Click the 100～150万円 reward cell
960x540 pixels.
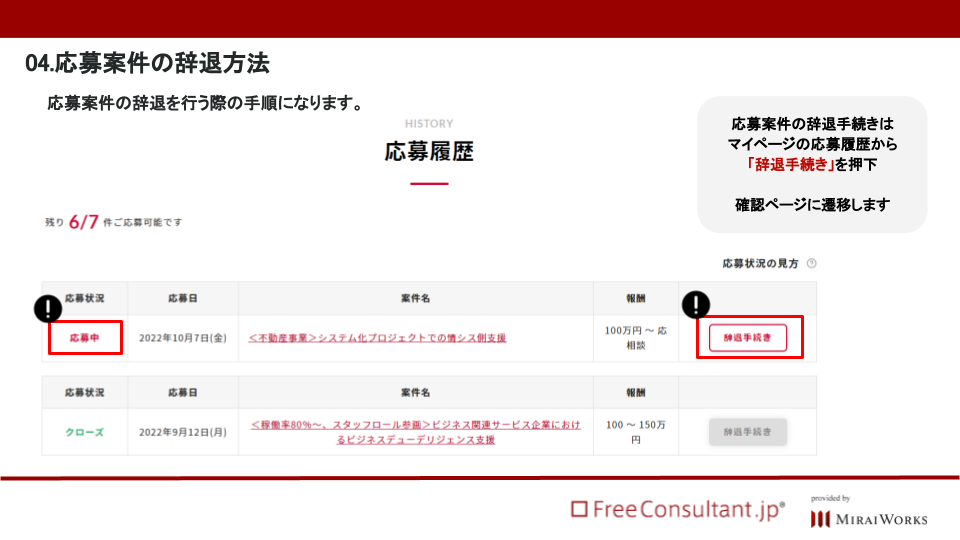(636, 432)
